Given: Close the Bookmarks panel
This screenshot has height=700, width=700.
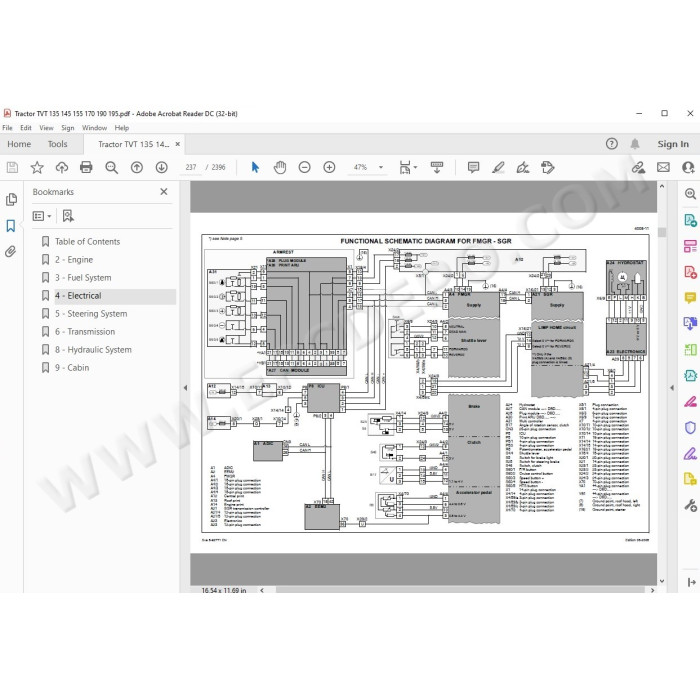Looking at the screenshot, I should (x=164, y=192).
